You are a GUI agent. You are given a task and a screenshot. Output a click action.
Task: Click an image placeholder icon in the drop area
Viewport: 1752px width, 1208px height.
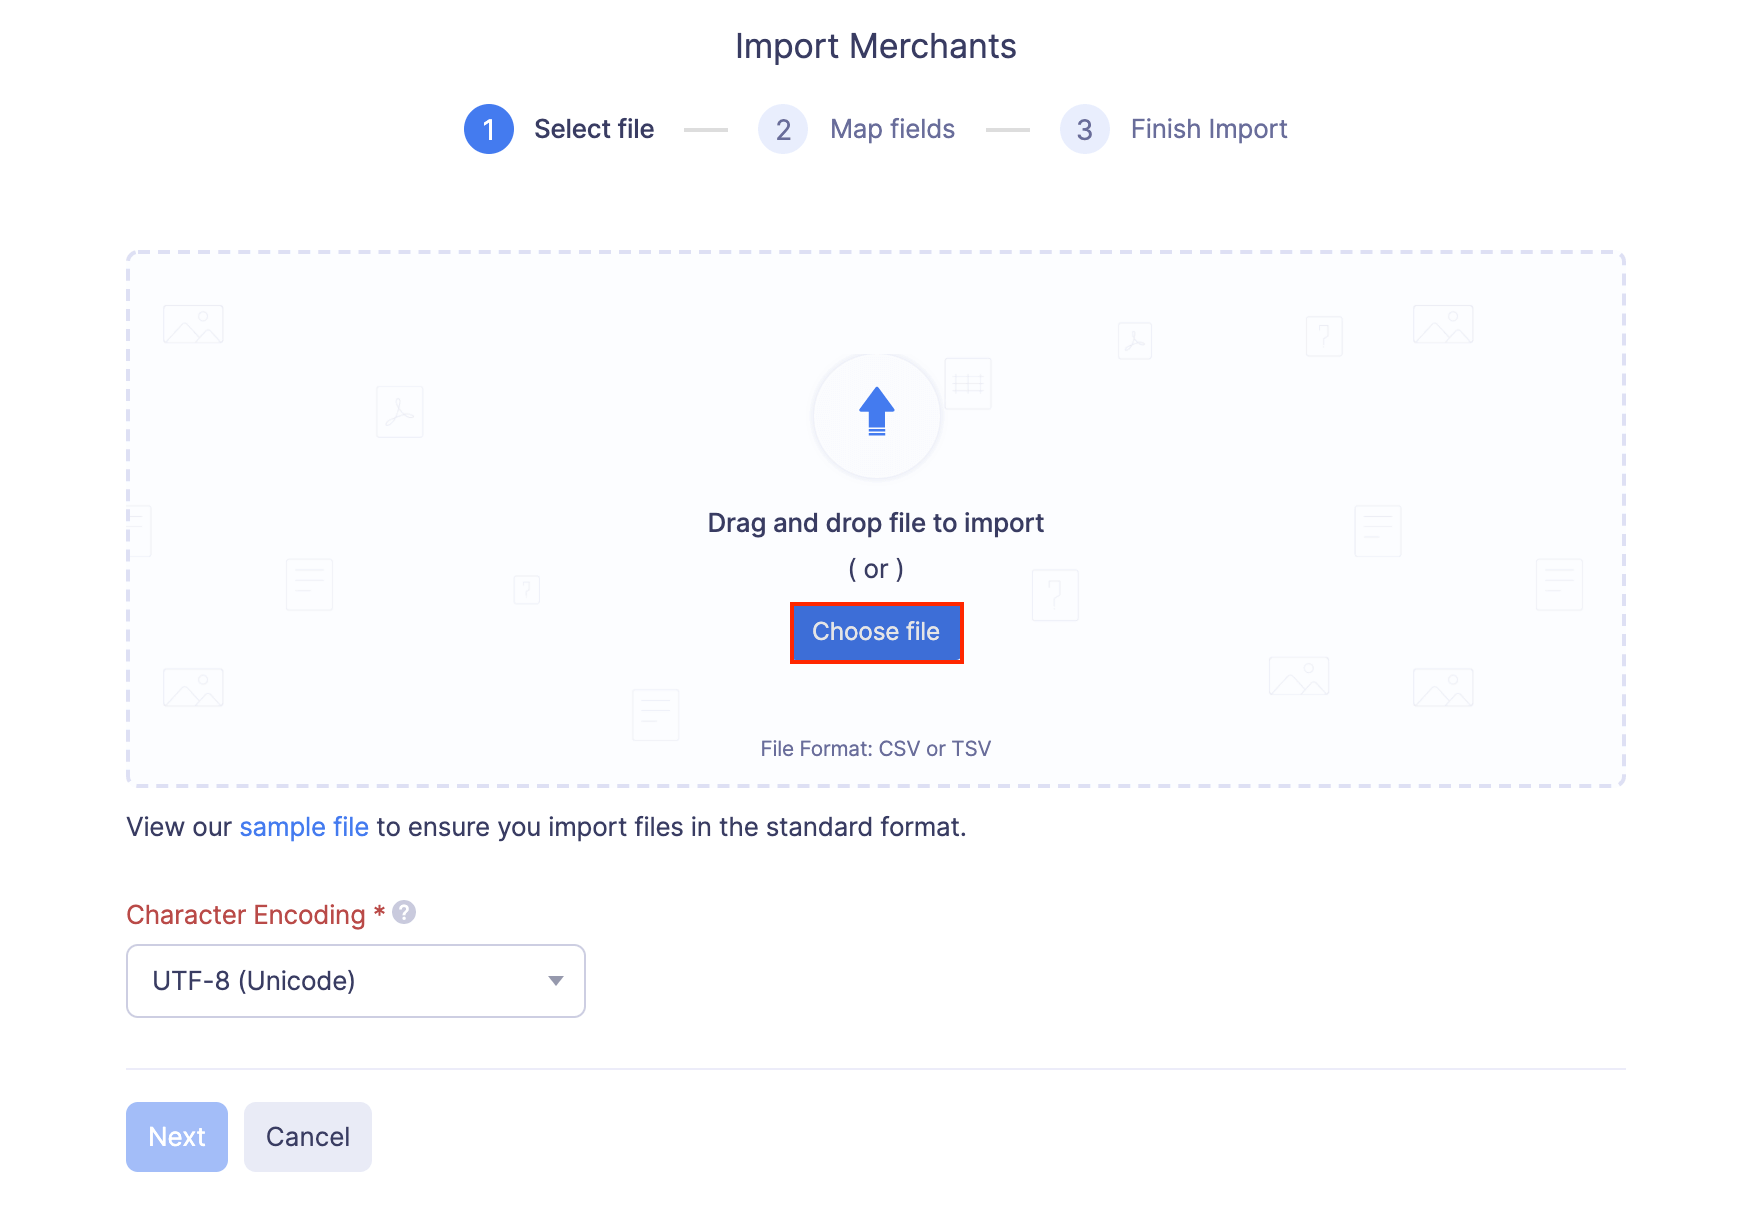click(x=193, y=324)
